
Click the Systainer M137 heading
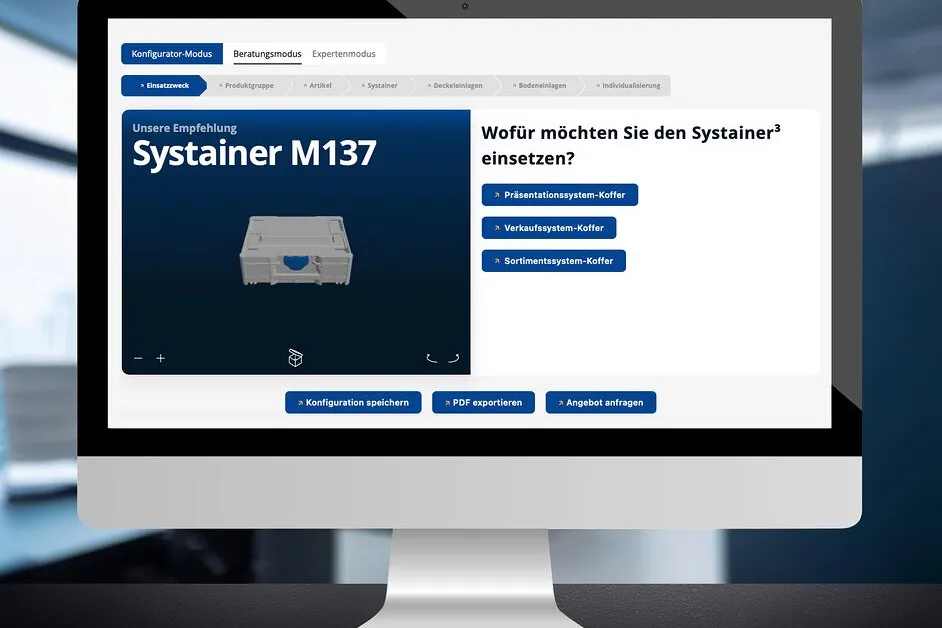tap(254, 153)
